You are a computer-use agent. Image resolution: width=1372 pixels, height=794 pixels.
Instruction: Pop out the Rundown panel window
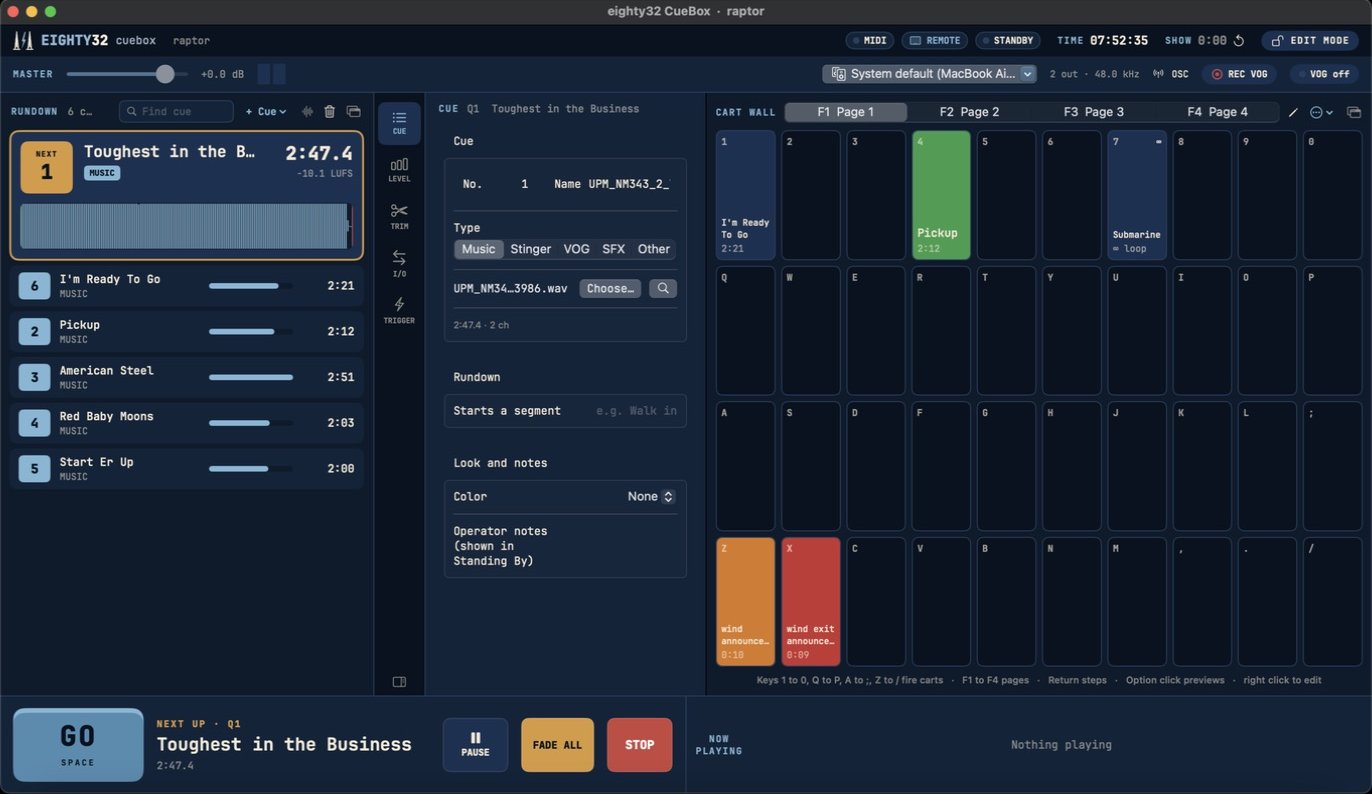[353, 112]
